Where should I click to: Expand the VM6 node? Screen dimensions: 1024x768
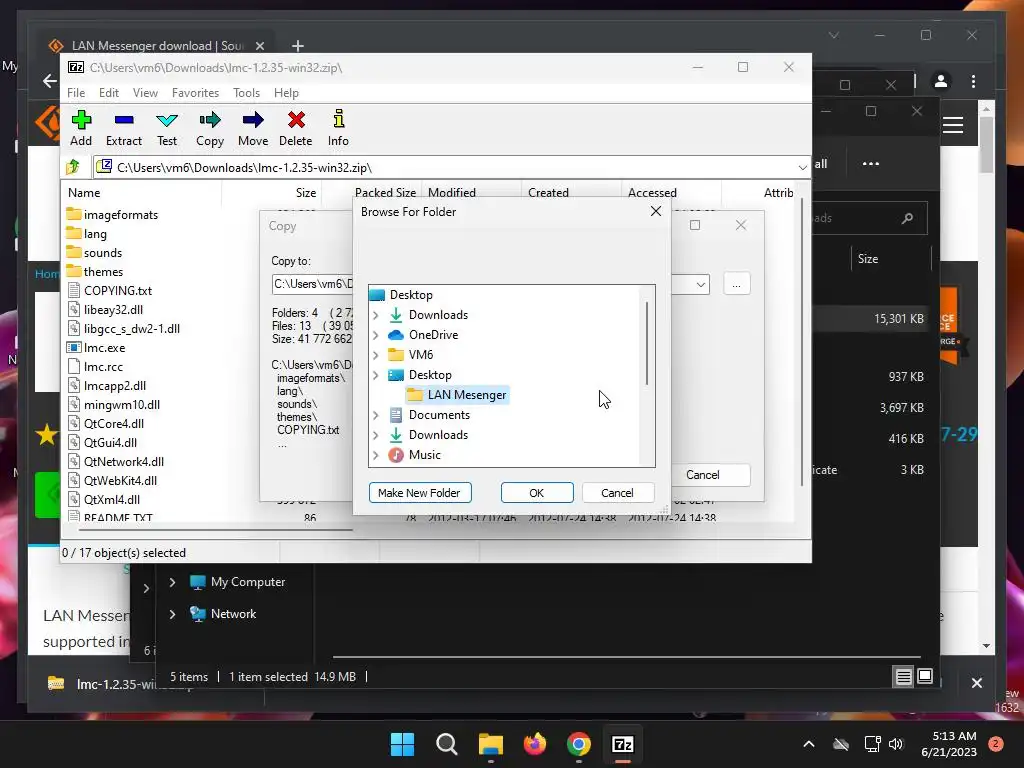pos(376,355)
